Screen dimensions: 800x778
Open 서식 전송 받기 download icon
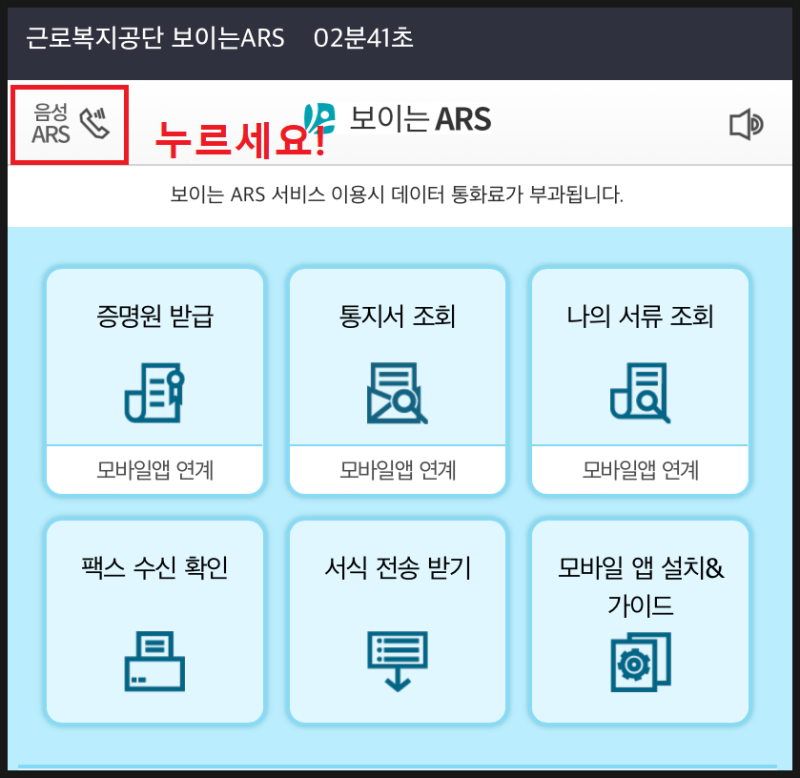(x=397, y=661)
